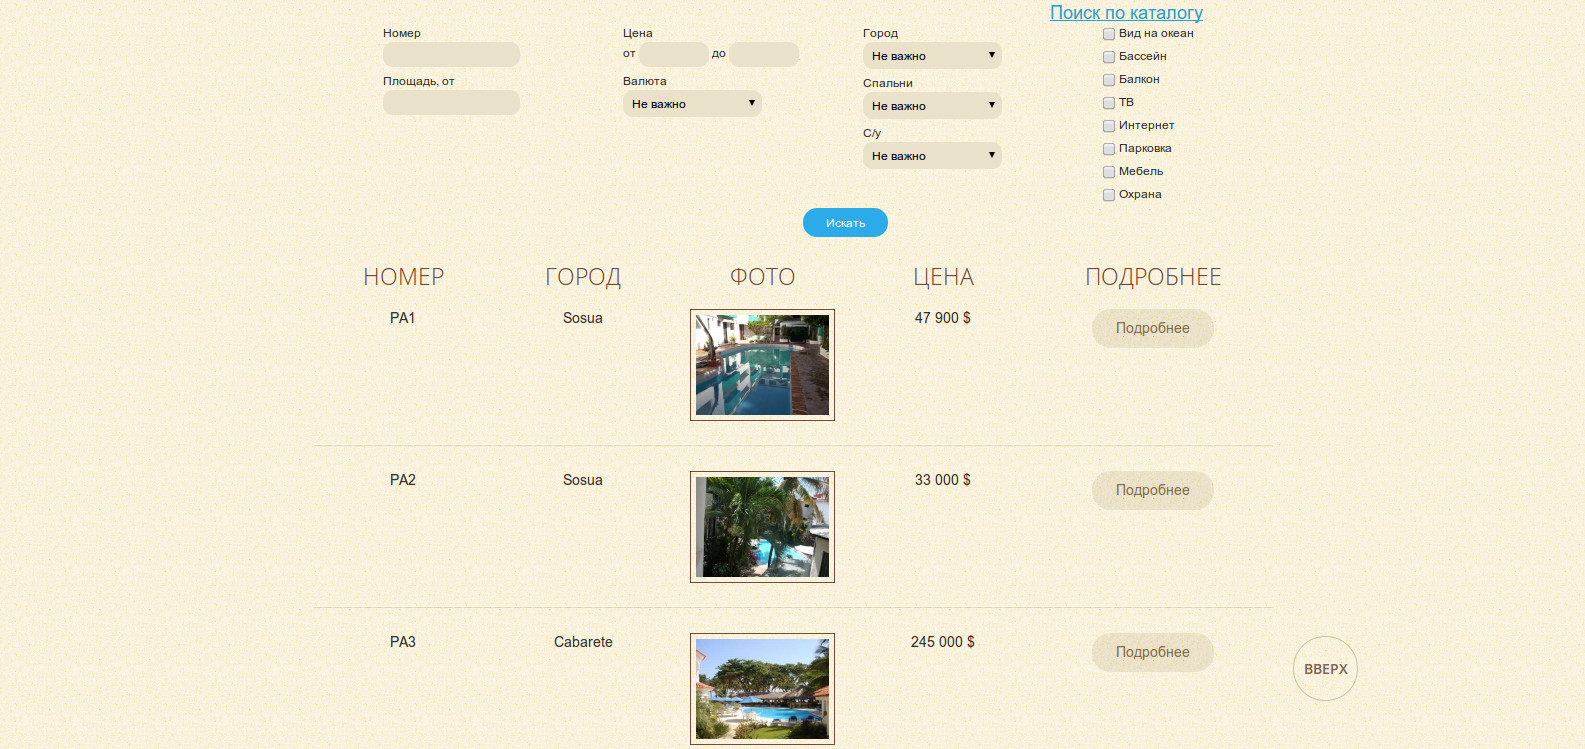
Task: Click the Cabarete city cell
Action: pyautogui.click(x=583, y=642)
